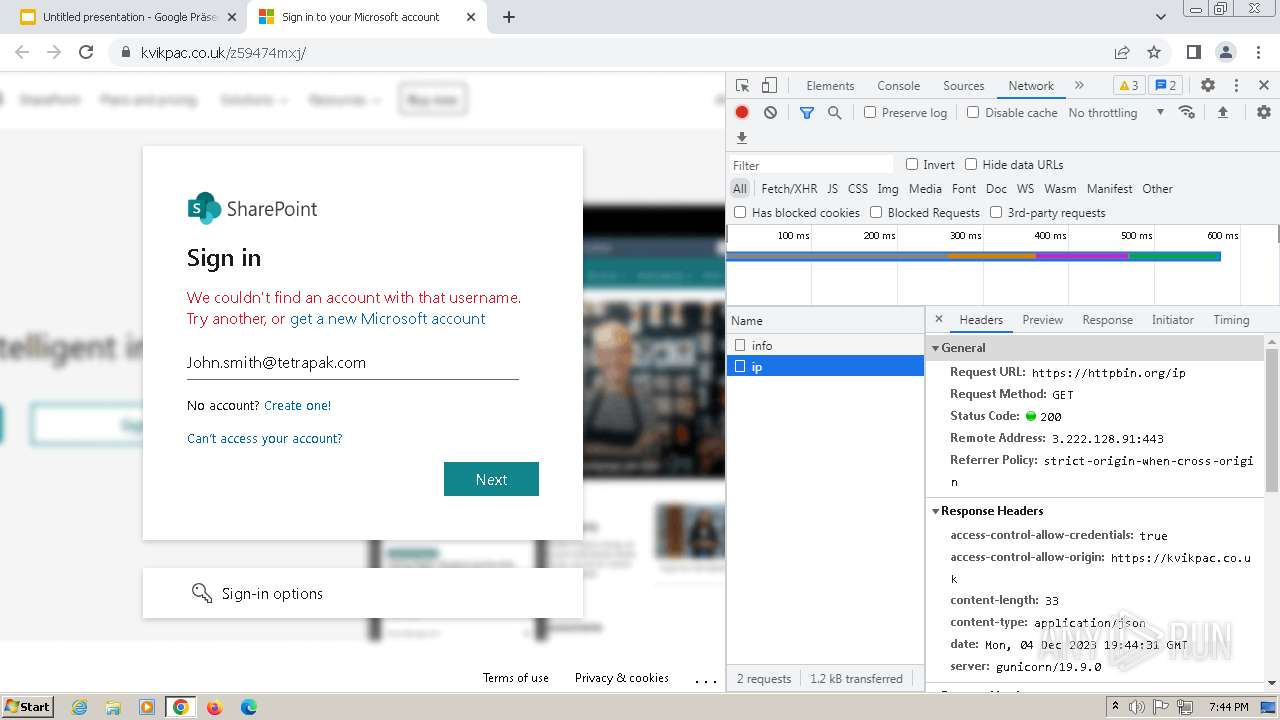Open Internet Explorer from the taskbar
The image size is (1280, 720).
[79, 707]
